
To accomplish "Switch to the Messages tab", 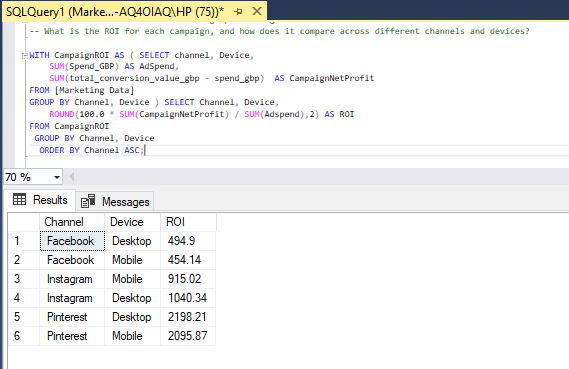I will coord(115,201).
